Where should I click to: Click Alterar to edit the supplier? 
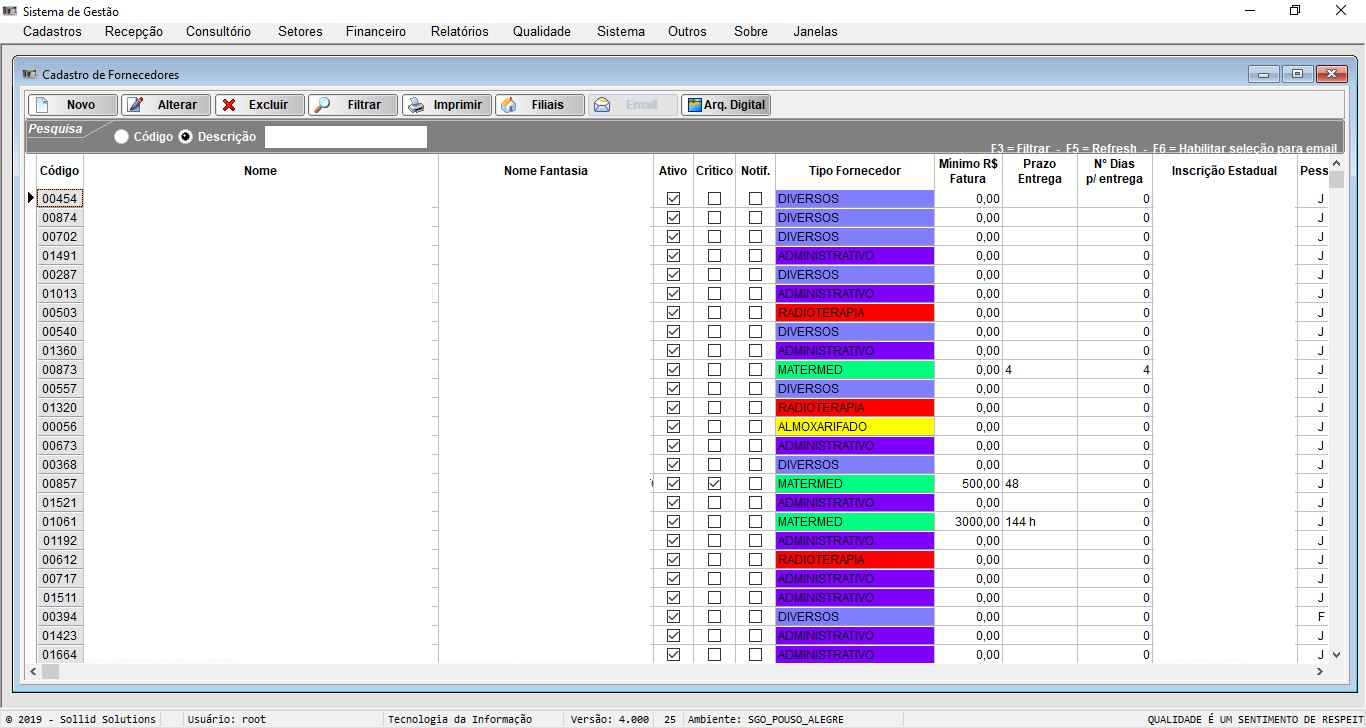pos(166,105)
